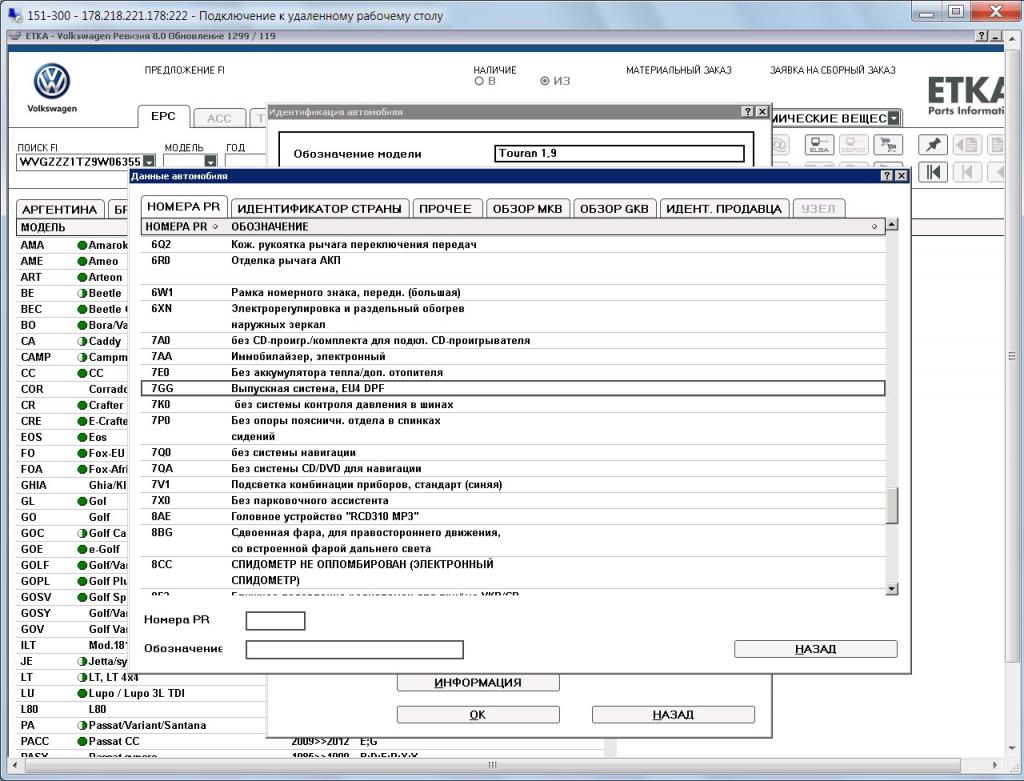The height and width of the screenshot is (781, 1024).
Task: Expand the ХИМИЧЕСКИЕ ВЕЩЕСТВА dropdown arrow
Action: coord(894,118)
